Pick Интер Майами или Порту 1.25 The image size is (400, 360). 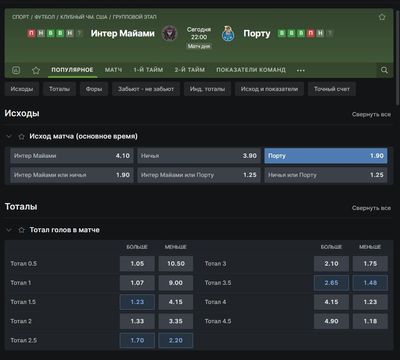(199, 175)
